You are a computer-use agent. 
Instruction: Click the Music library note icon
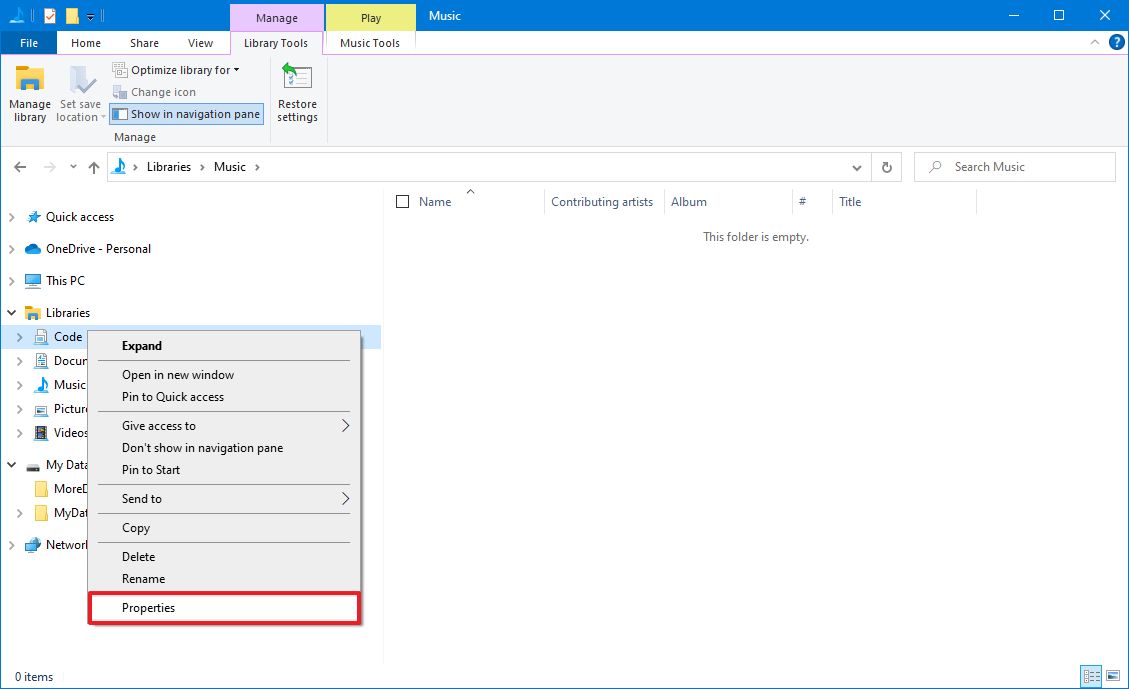click(42, 384)
